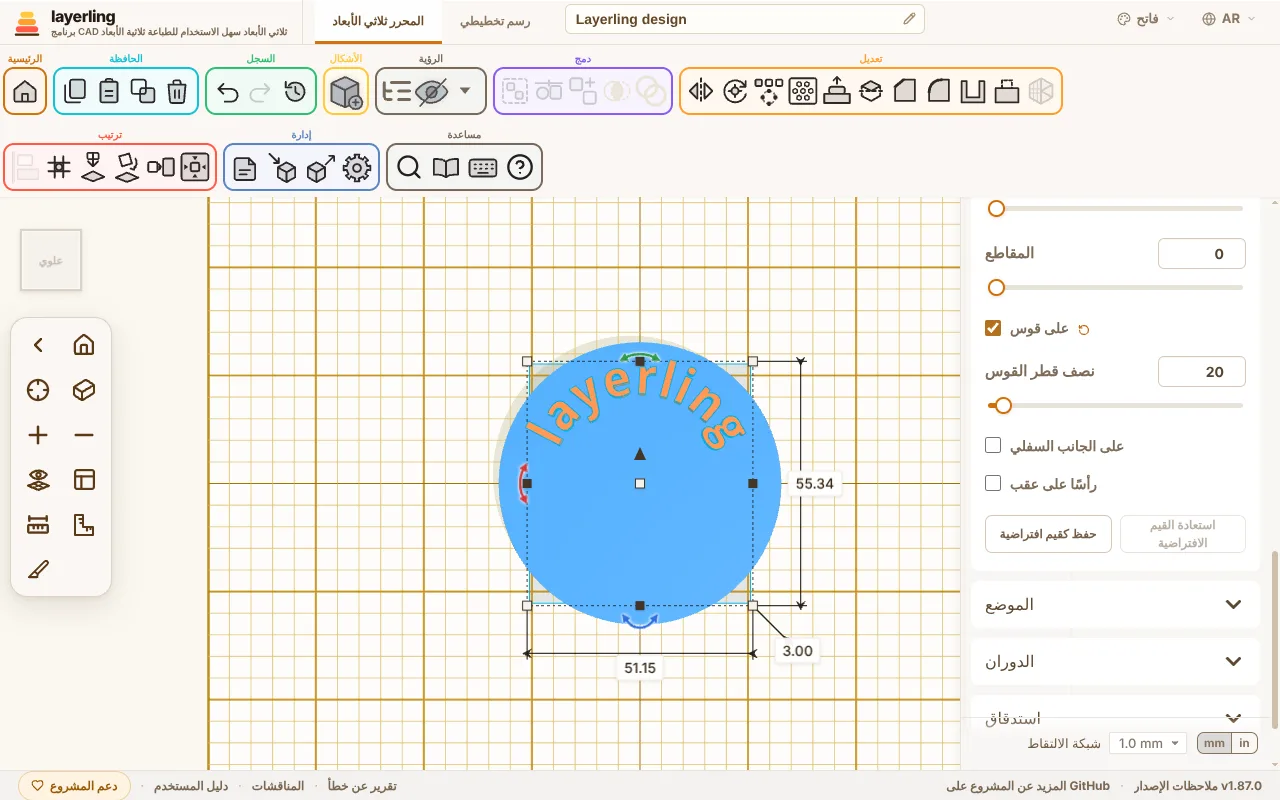Image resolution: width=1280 pixels, height=800 pixels.
Task: Tick the رأسًا على عقب checkbox
Action: point(993,483)
